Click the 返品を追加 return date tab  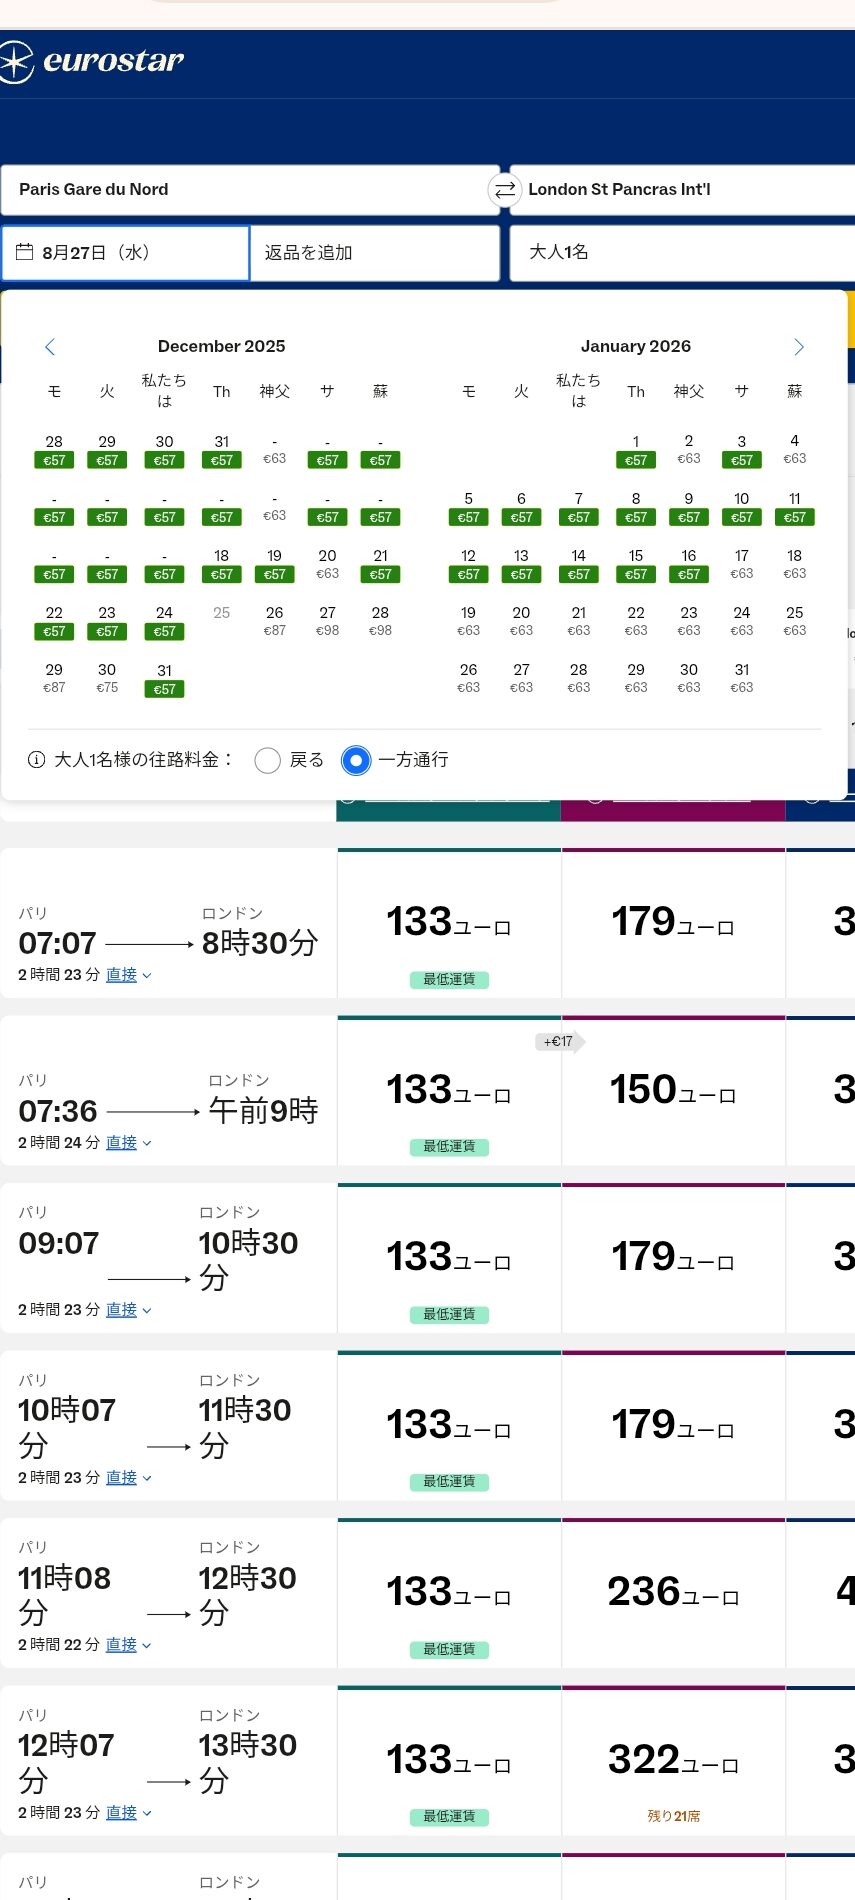point(374,253)
